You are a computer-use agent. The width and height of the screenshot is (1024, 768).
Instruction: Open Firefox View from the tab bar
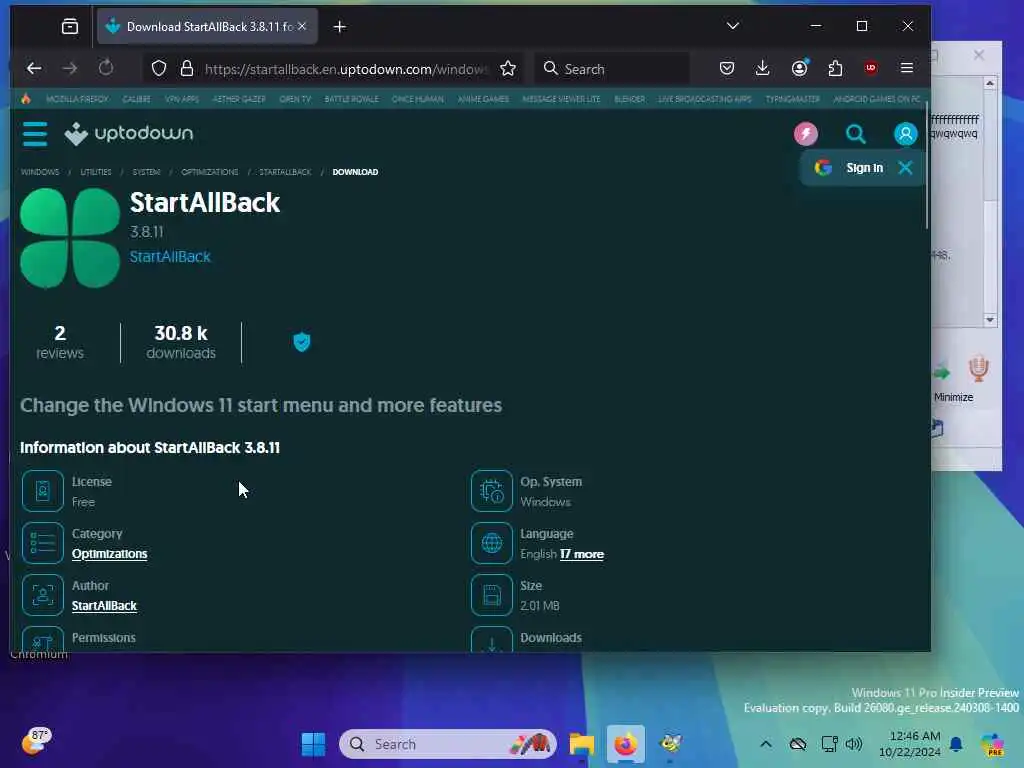point(70,26)
